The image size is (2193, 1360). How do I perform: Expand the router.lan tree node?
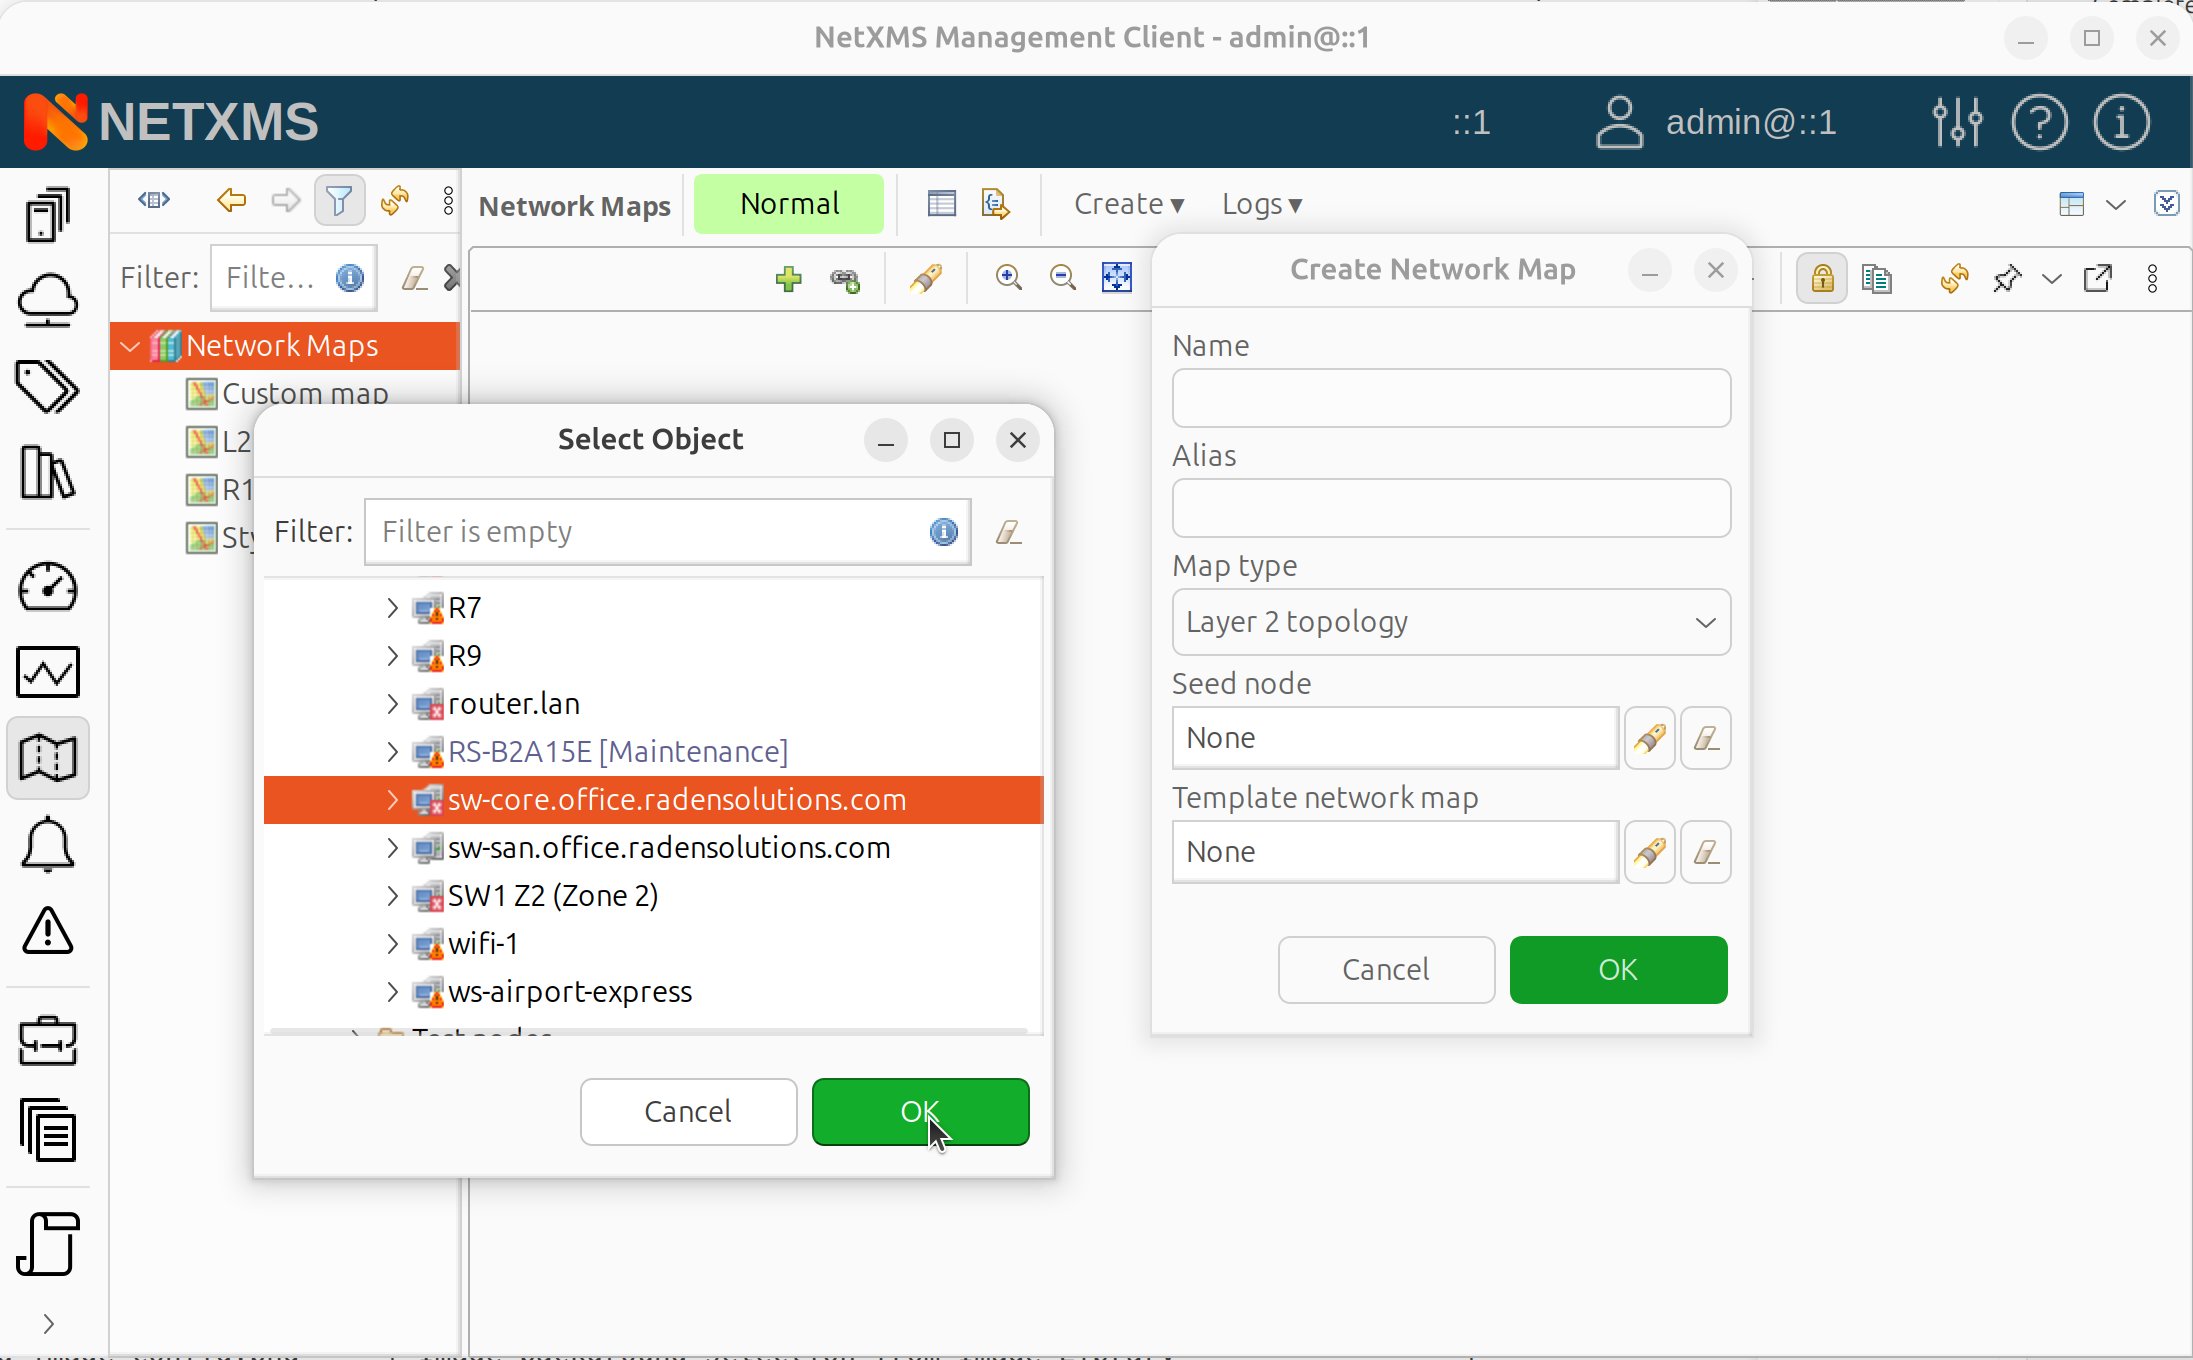point(392,704)
